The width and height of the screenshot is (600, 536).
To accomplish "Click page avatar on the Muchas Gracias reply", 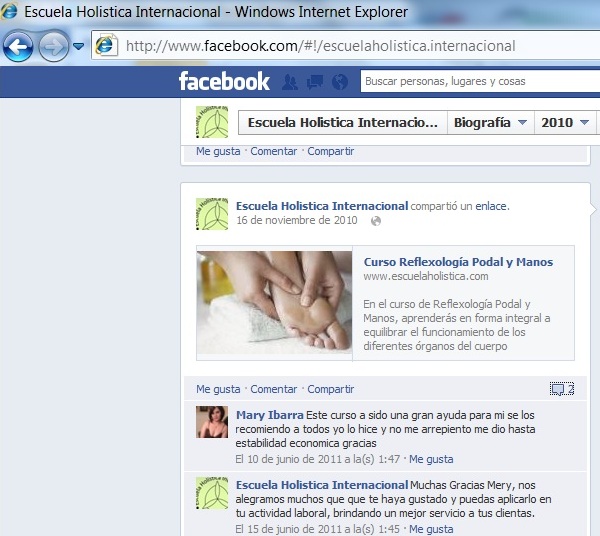I will click(x=212, y=493).
